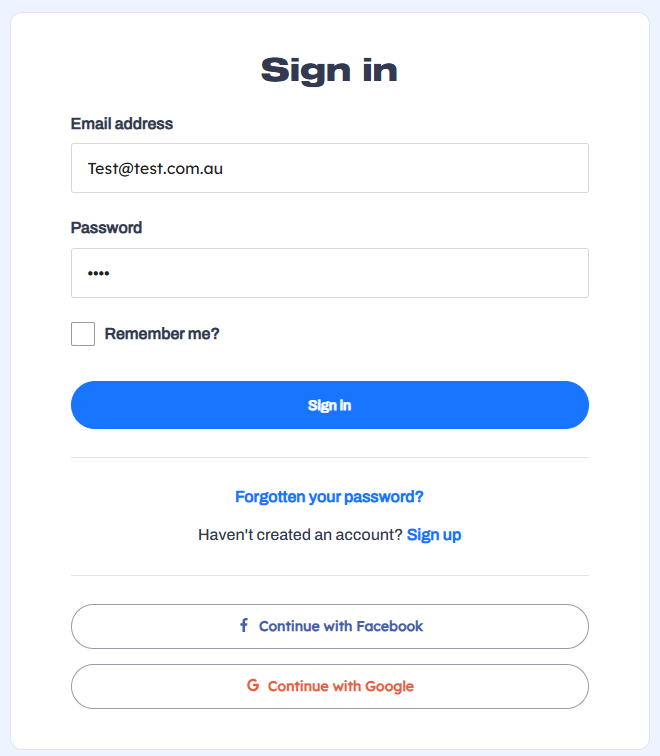
Task: Tick the Remember me checkbox
Action: point(83,334)
